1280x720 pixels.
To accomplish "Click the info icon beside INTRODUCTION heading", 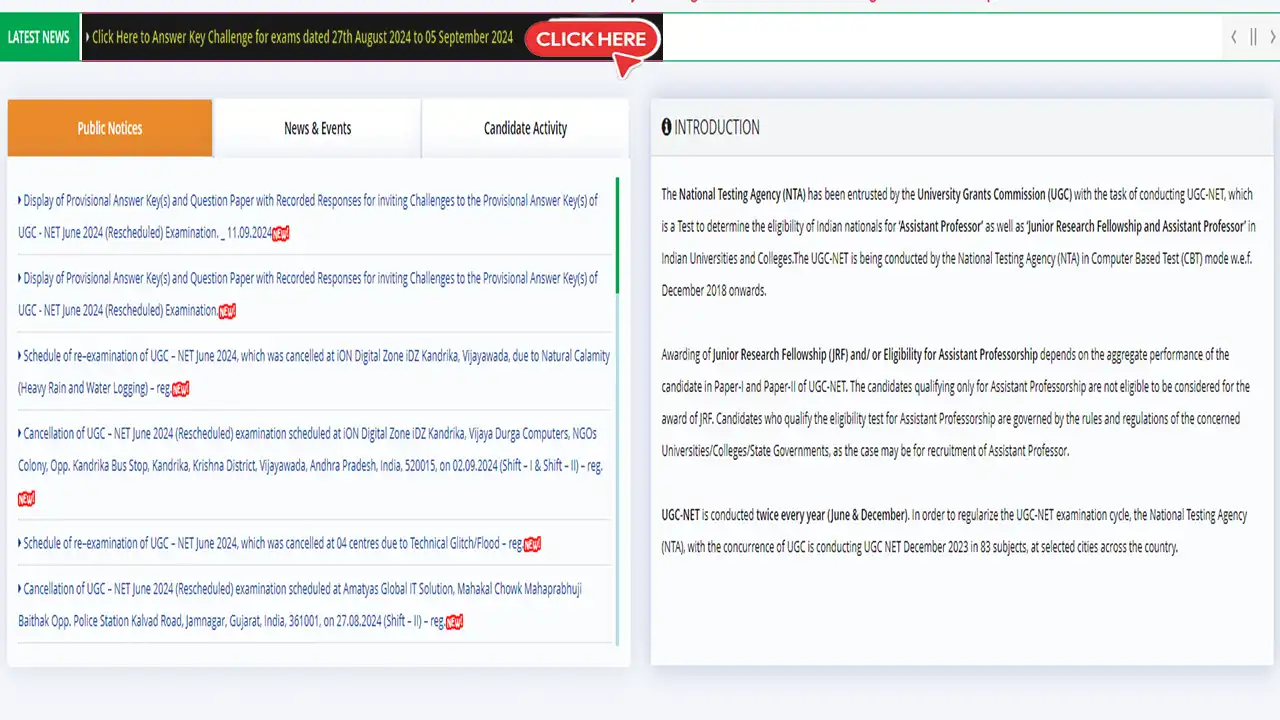I will 667,127.
